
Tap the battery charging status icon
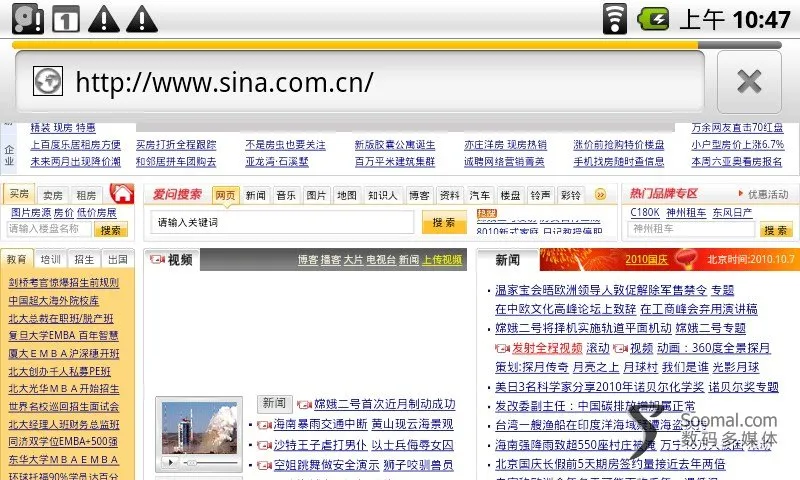tap(654, 19)
